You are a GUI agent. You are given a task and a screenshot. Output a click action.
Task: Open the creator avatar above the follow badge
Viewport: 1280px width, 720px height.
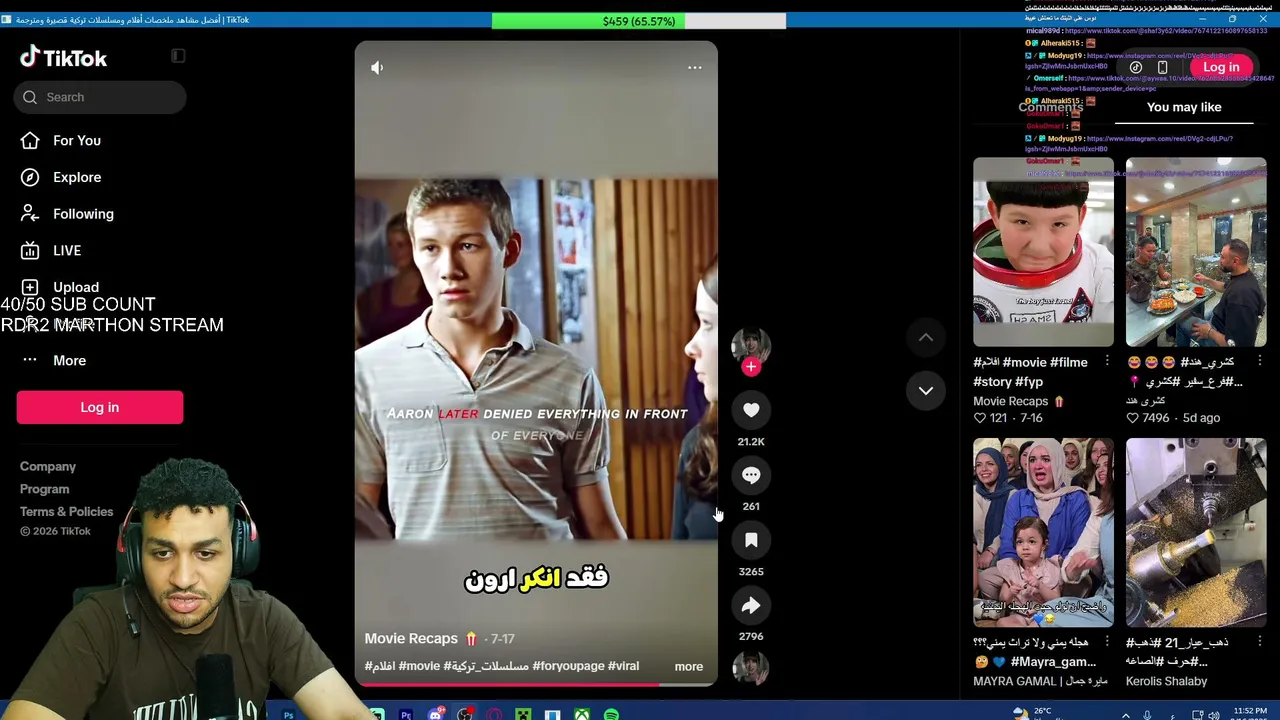pyautogui.click(x=751, y=344)
